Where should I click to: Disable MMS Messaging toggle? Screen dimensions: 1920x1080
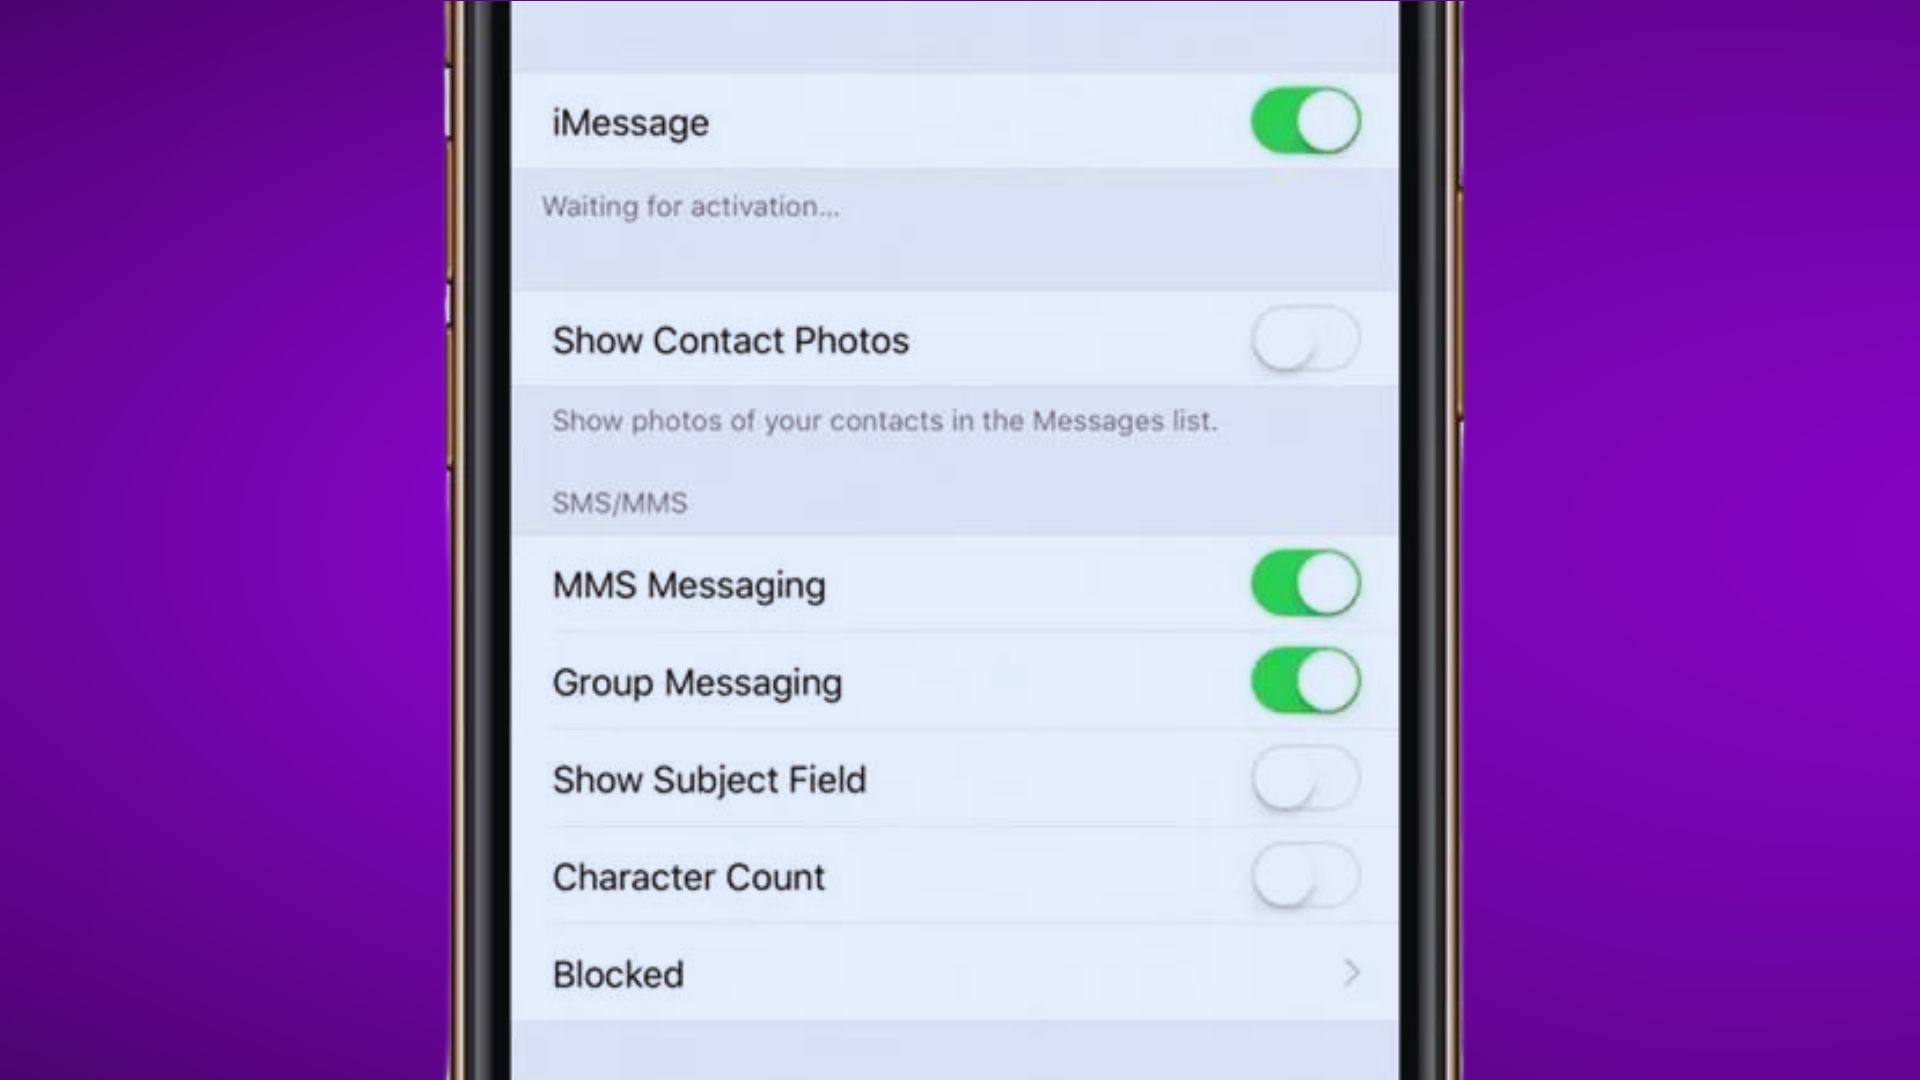[x=1304, y=584]
